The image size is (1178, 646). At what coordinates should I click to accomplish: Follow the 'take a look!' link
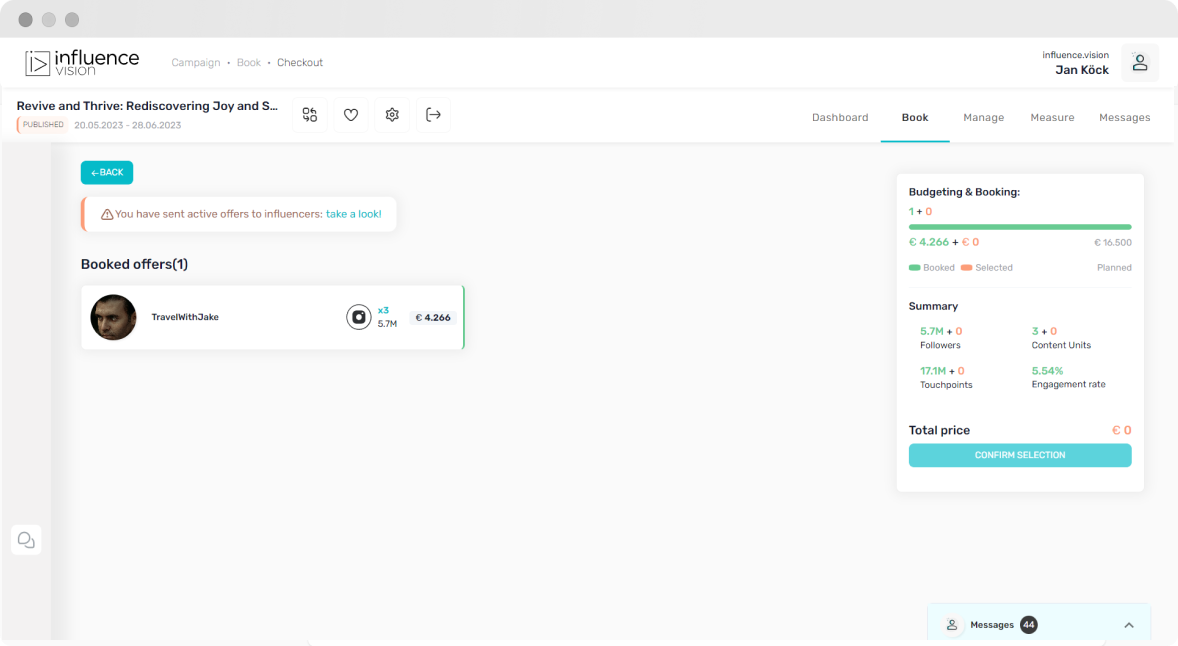point(353,214)
